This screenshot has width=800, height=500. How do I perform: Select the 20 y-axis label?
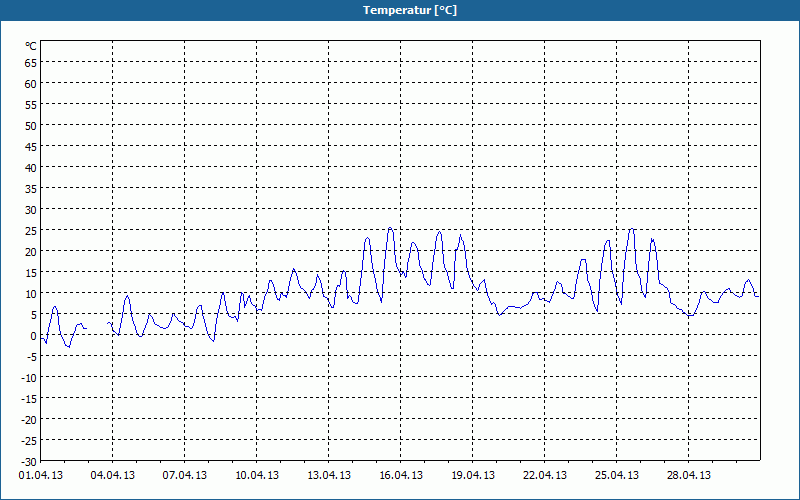coord(31,252)
